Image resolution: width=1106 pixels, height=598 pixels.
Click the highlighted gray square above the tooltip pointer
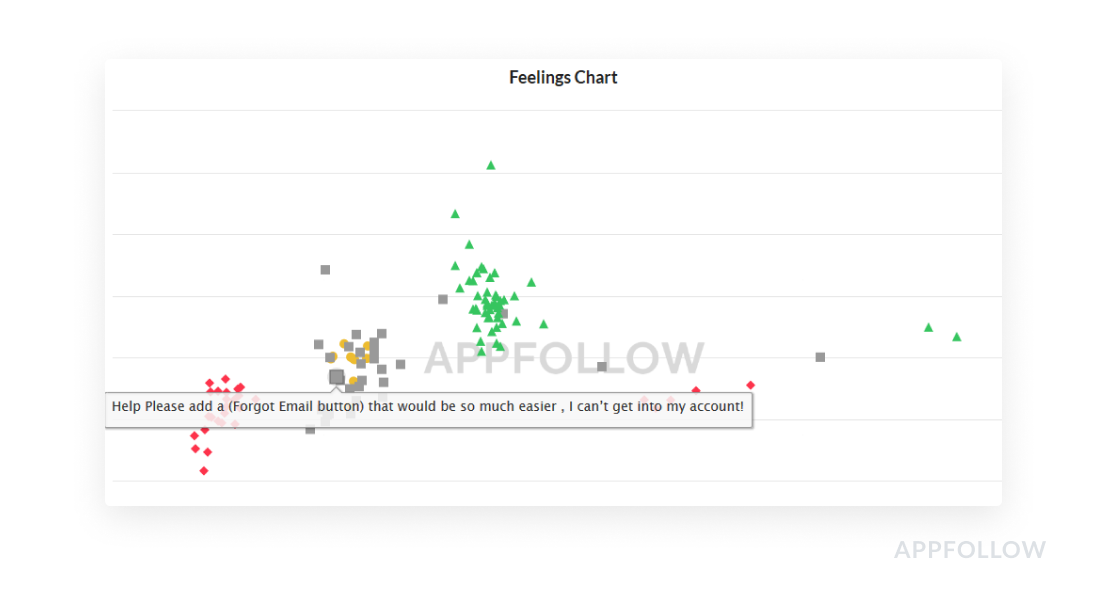[337, 377]
